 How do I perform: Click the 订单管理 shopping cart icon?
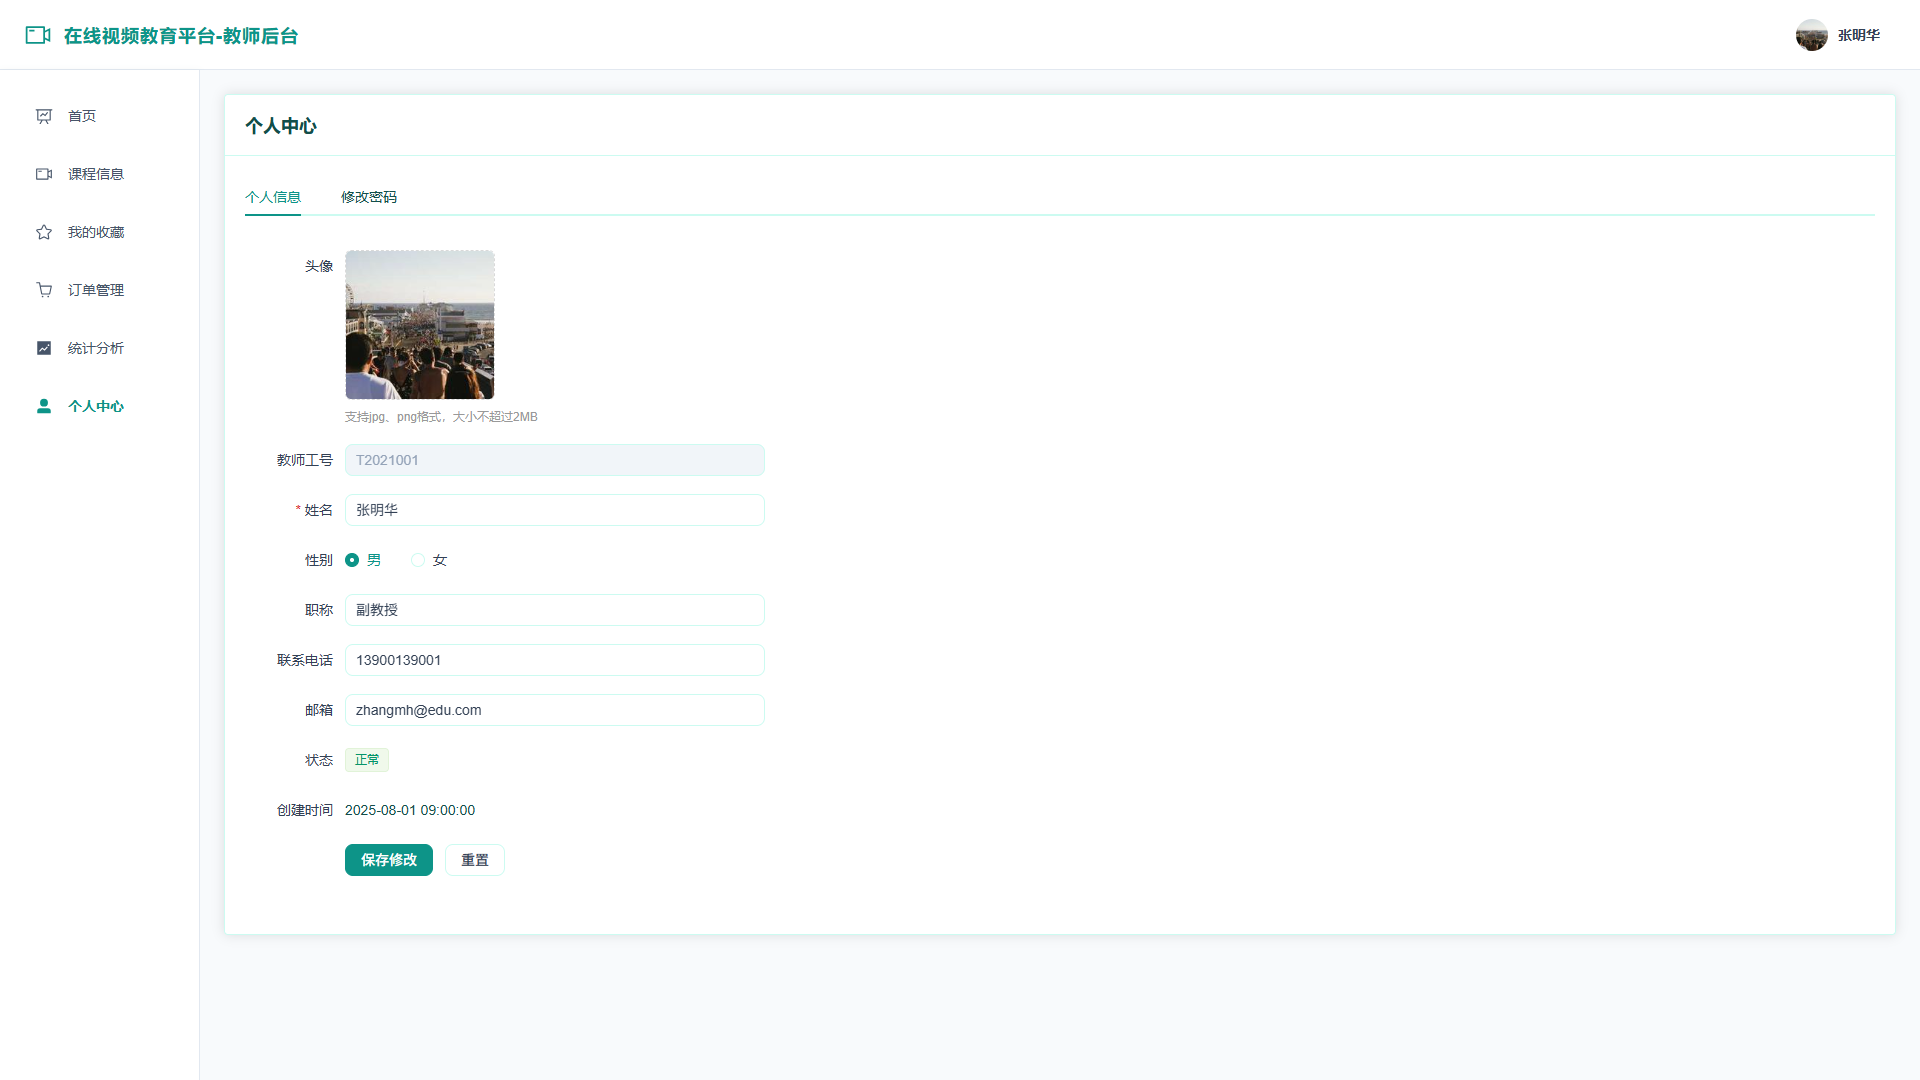[44, 290]
